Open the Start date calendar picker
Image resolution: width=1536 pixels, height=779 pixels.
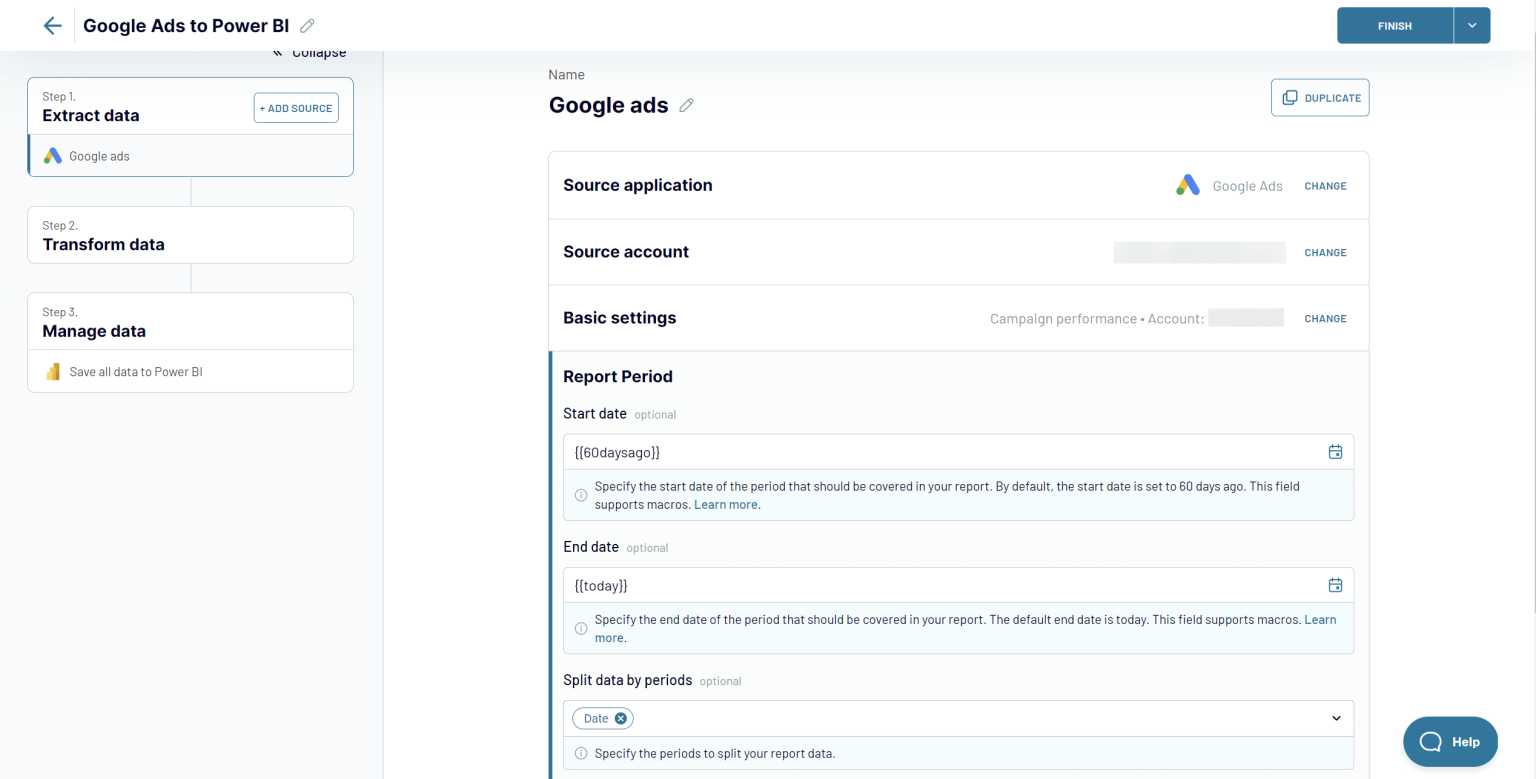[1334, 452]
